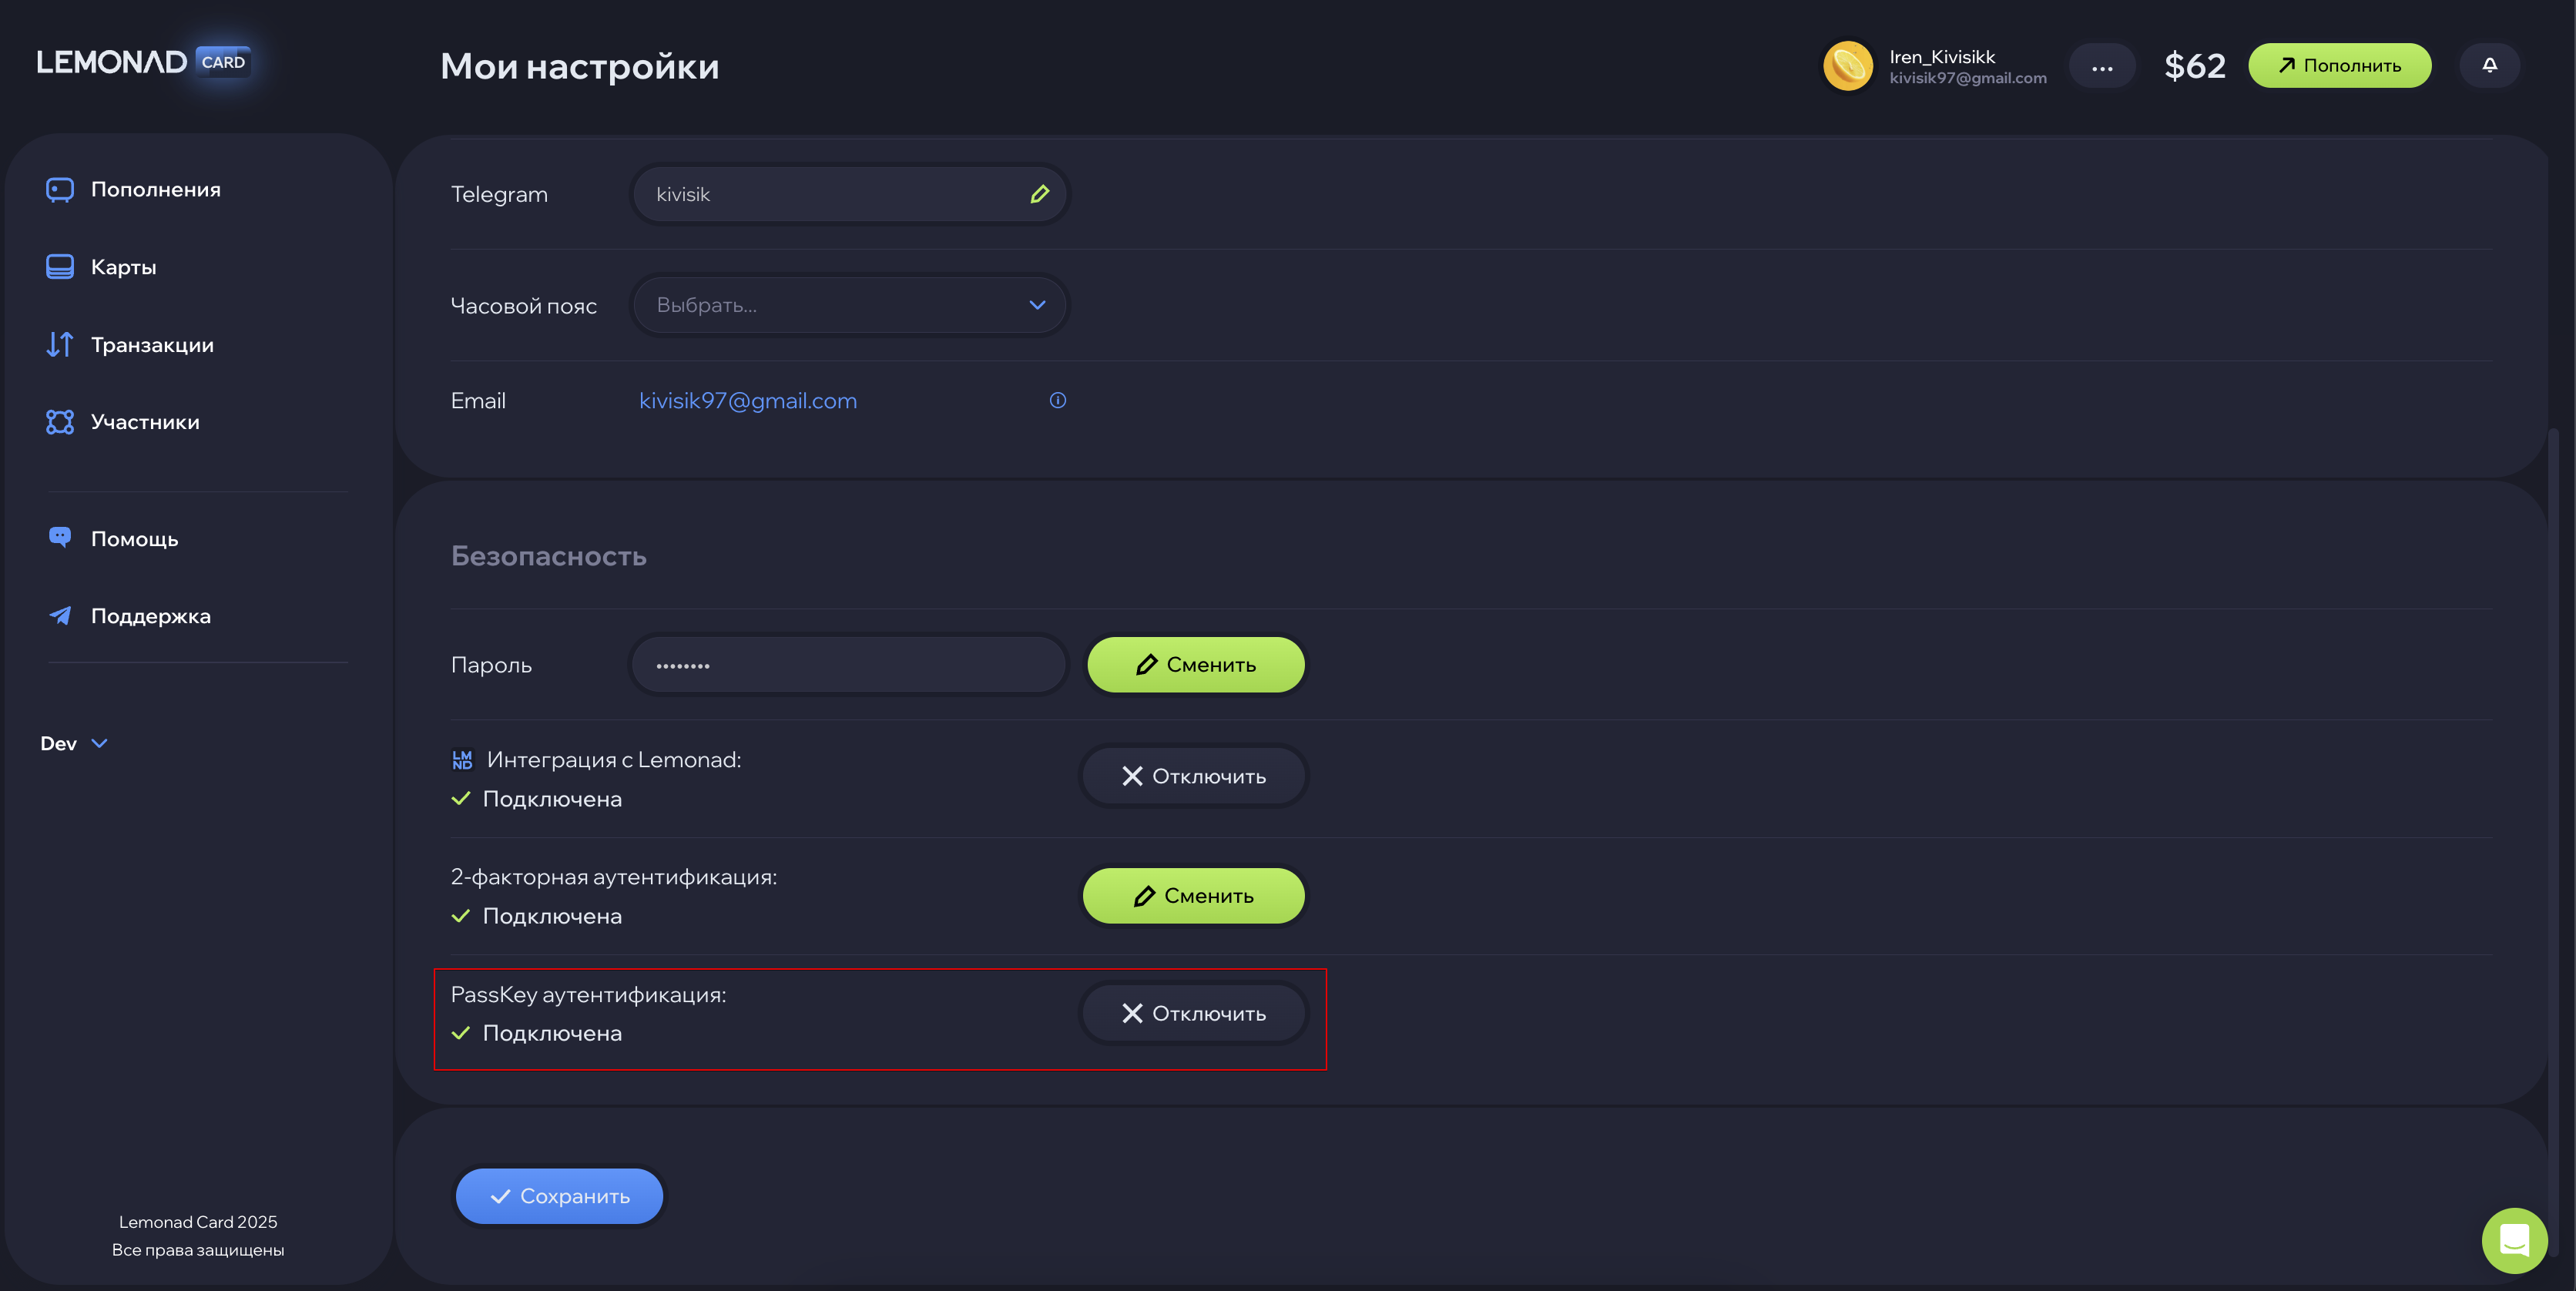This screenshot has height=1291, width=2576.
Task: Go to the Транзакции menu item
Action: [x=152, y=345]
